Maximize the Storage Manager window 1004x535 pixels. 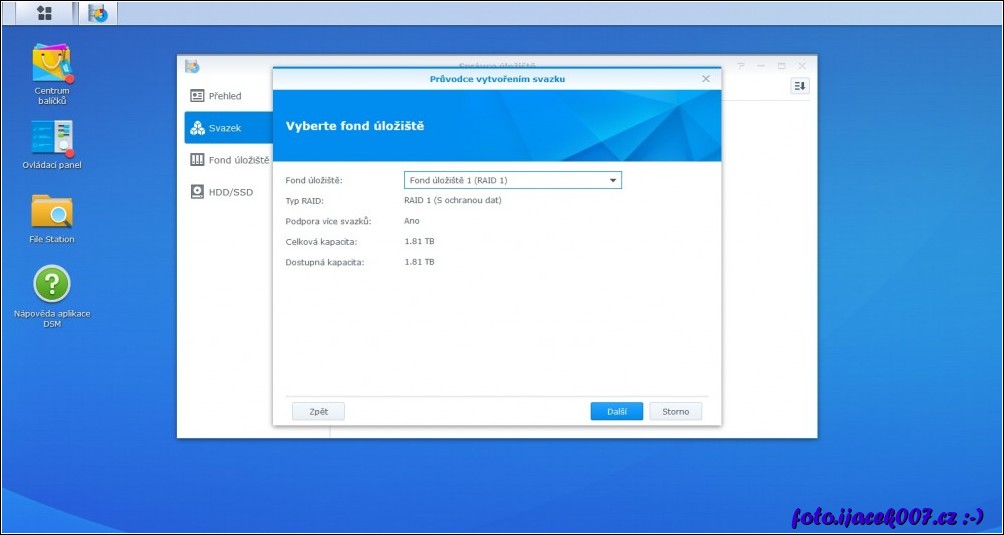(781, 66)
